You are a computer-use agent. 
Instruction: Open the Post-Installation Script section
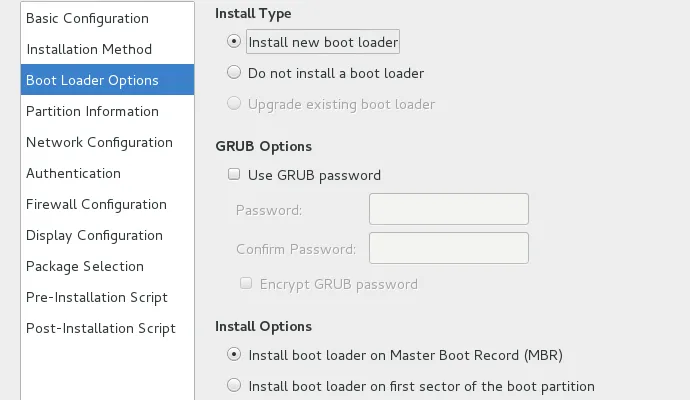click(x=101, y=328)
